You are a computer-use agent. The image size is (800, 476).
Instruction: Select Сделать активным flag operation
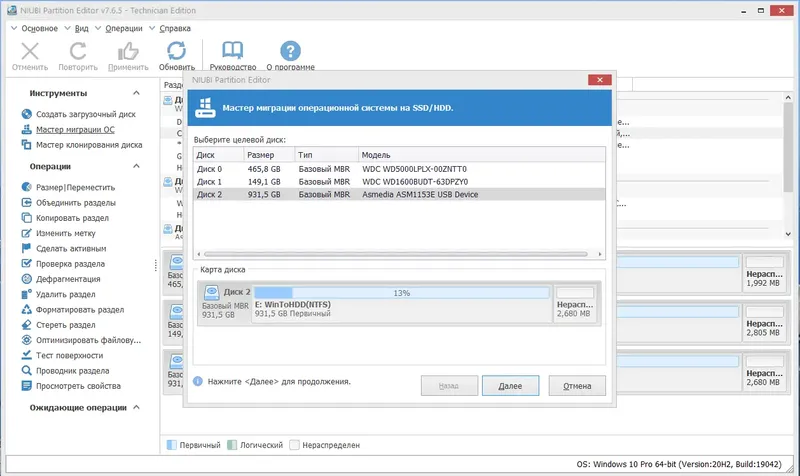point(71,248)
